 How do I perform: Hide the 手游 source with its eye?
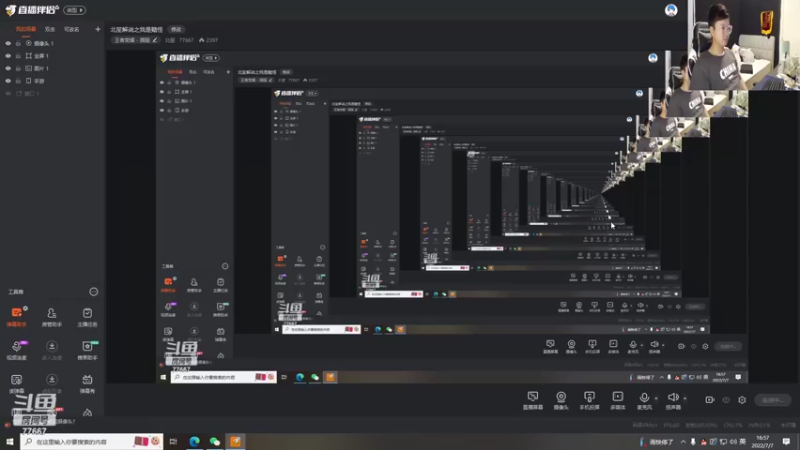pos(8,81)
